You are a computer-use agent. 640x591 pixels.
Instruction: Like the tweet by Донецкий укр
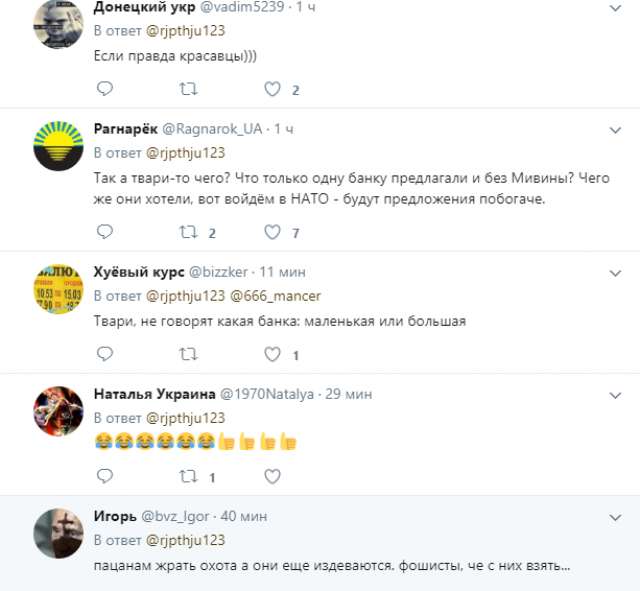[x=271, y=90]
